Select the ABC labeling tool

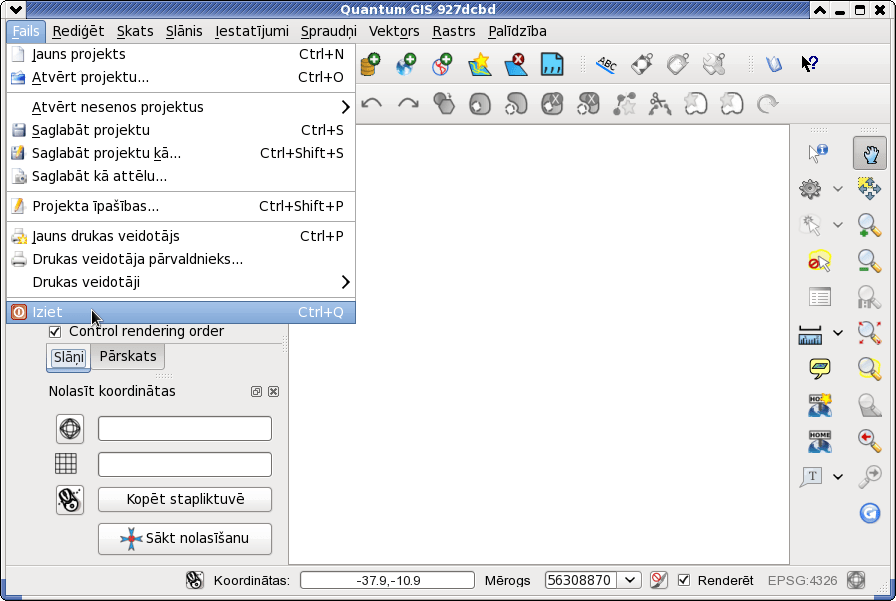point(606,64)
